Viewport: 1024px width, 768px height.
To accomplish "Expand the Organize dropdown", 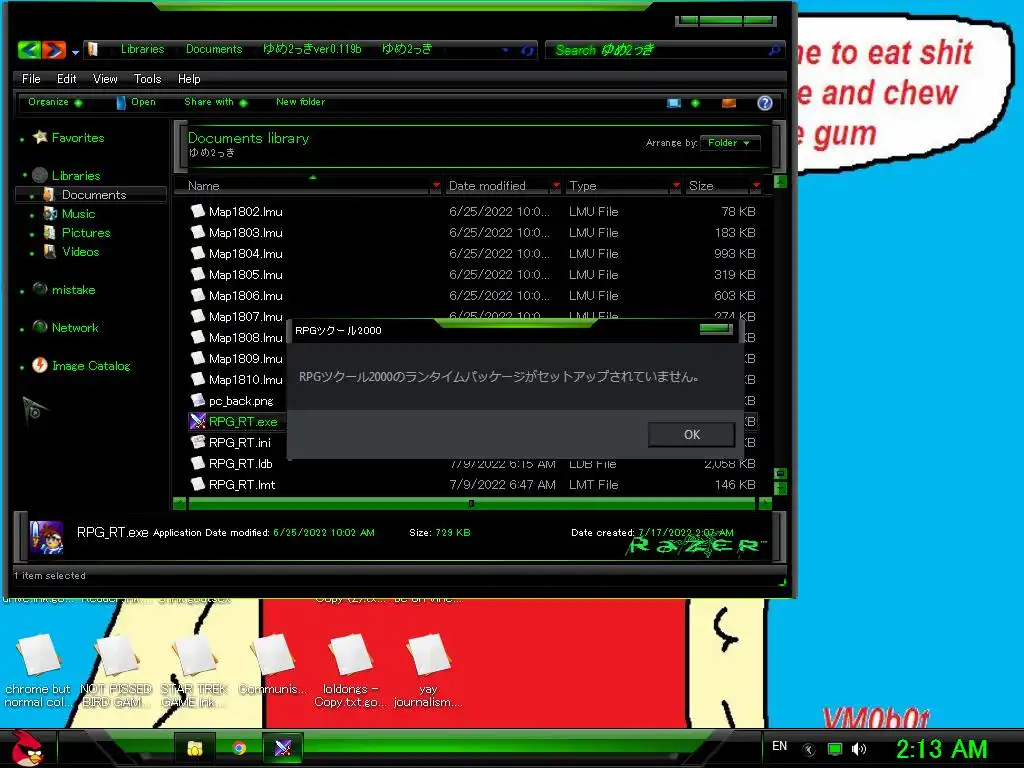I will (x=55, y=102).
